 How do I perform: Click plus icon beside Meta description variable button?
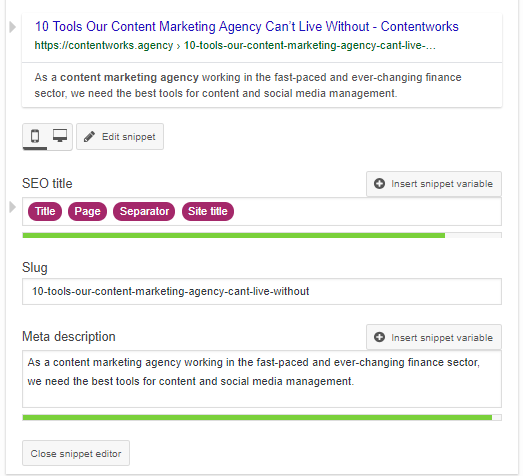(x=379, y=337)
